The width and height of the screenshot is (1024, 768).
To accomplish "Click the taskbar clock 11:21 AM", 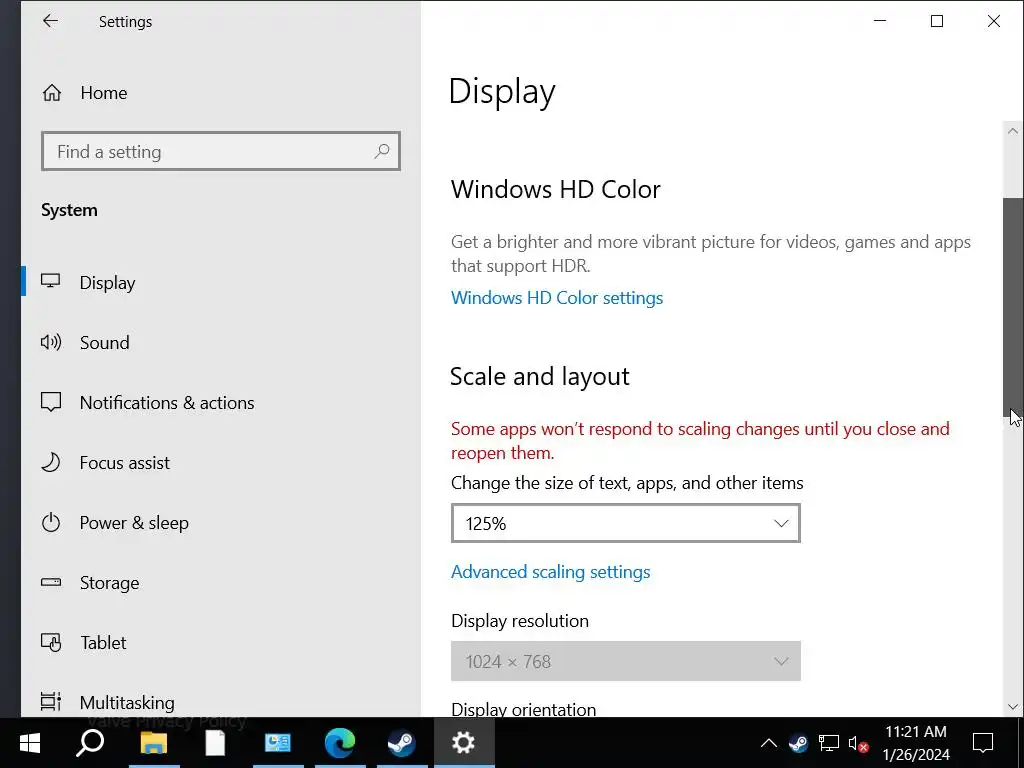I will (x=916, y=731).
